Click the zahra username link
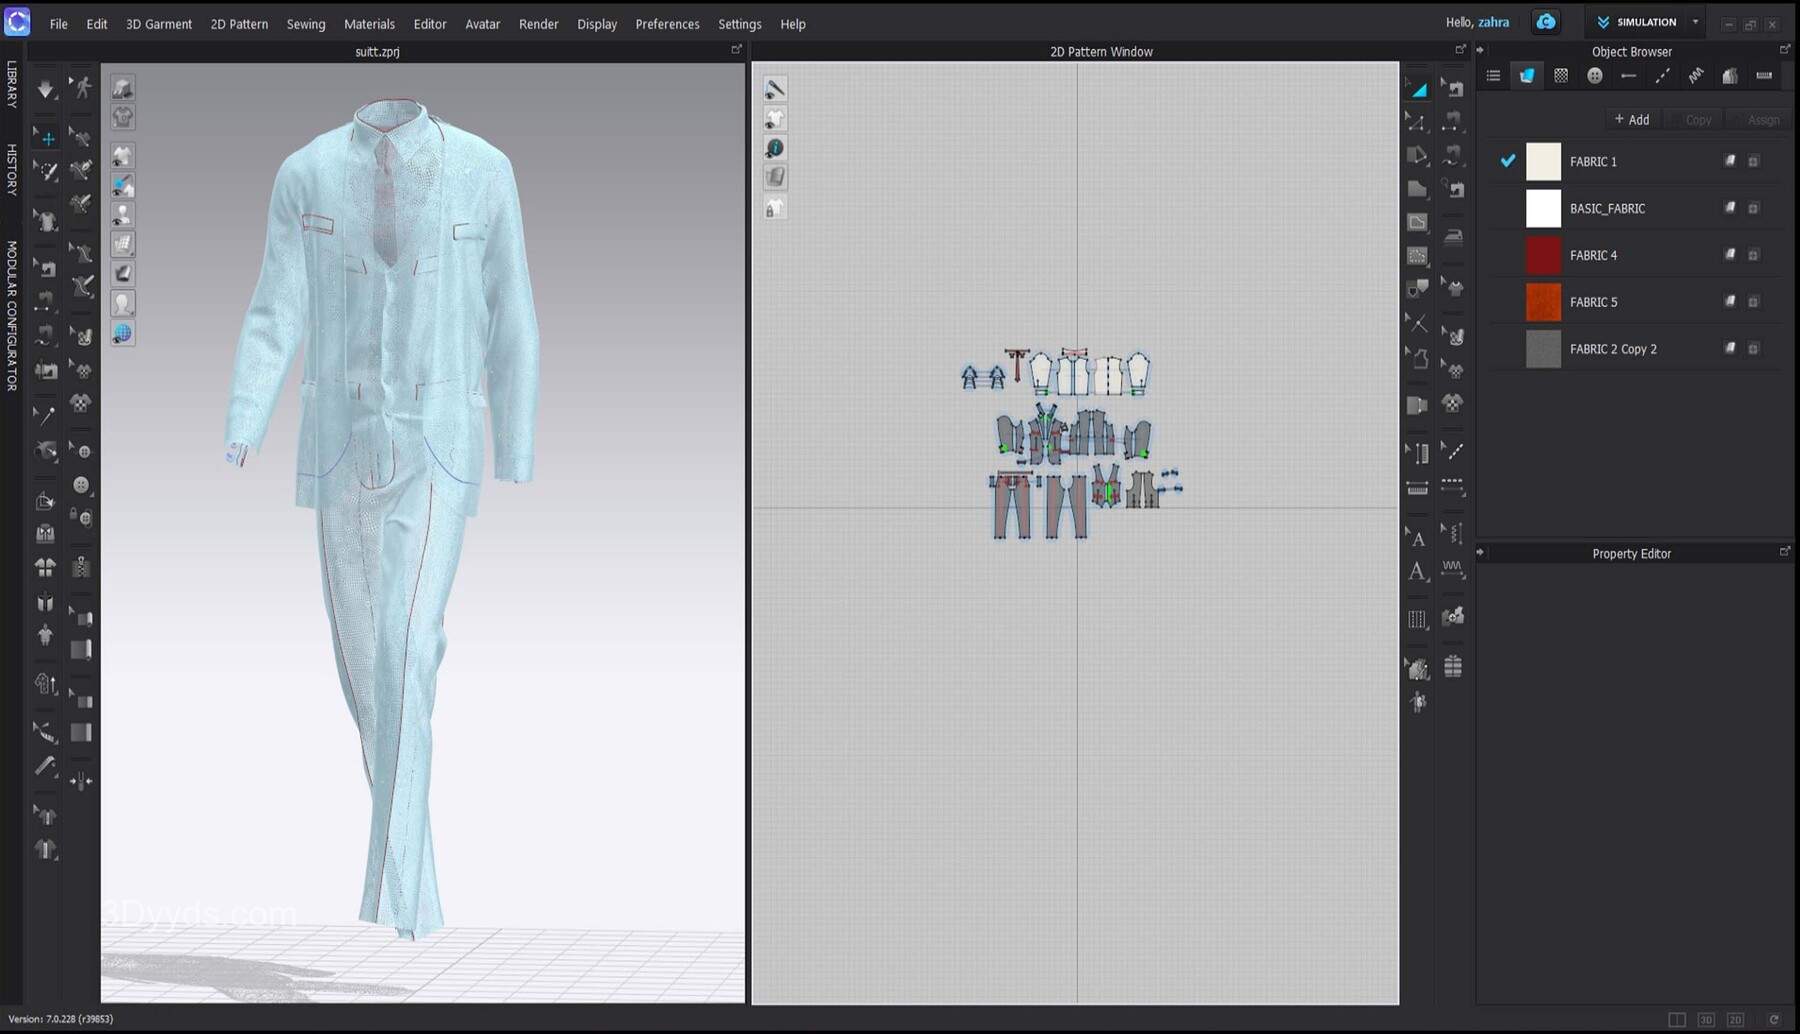1800x1034 pixels. [1493, 22]
